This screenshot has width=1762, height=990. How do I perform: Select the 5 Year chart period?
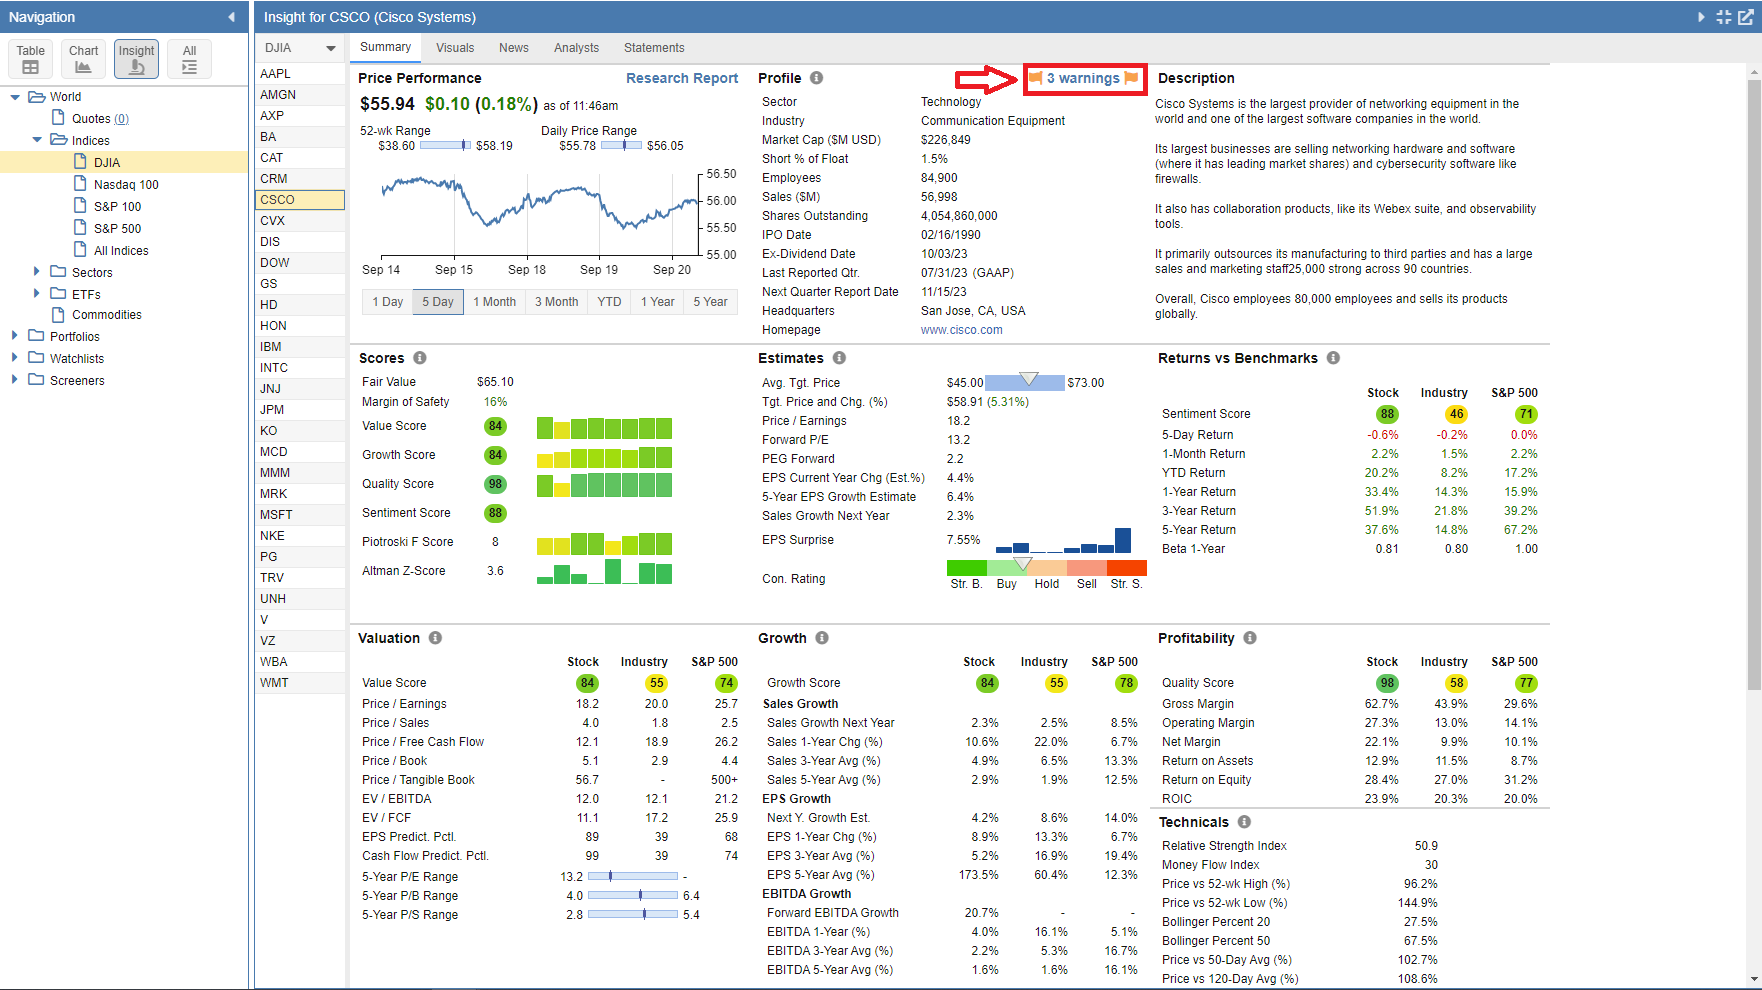click(x=711, y=302)
